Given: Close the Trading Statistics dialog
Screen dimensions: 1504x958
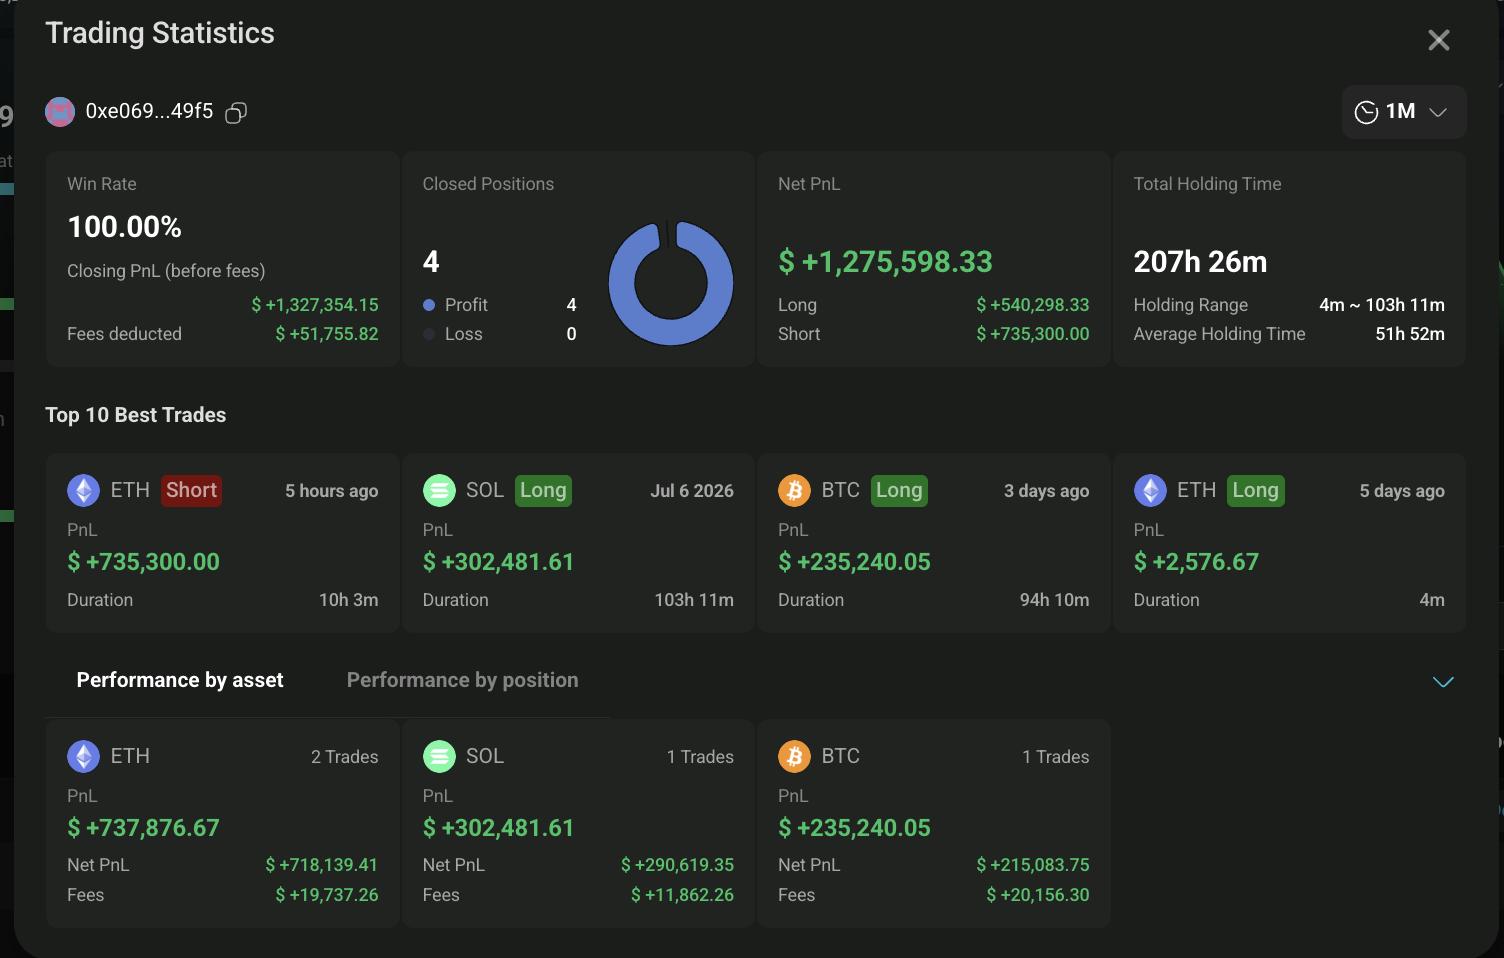Looking at the screenshot, I should 1439,40.
